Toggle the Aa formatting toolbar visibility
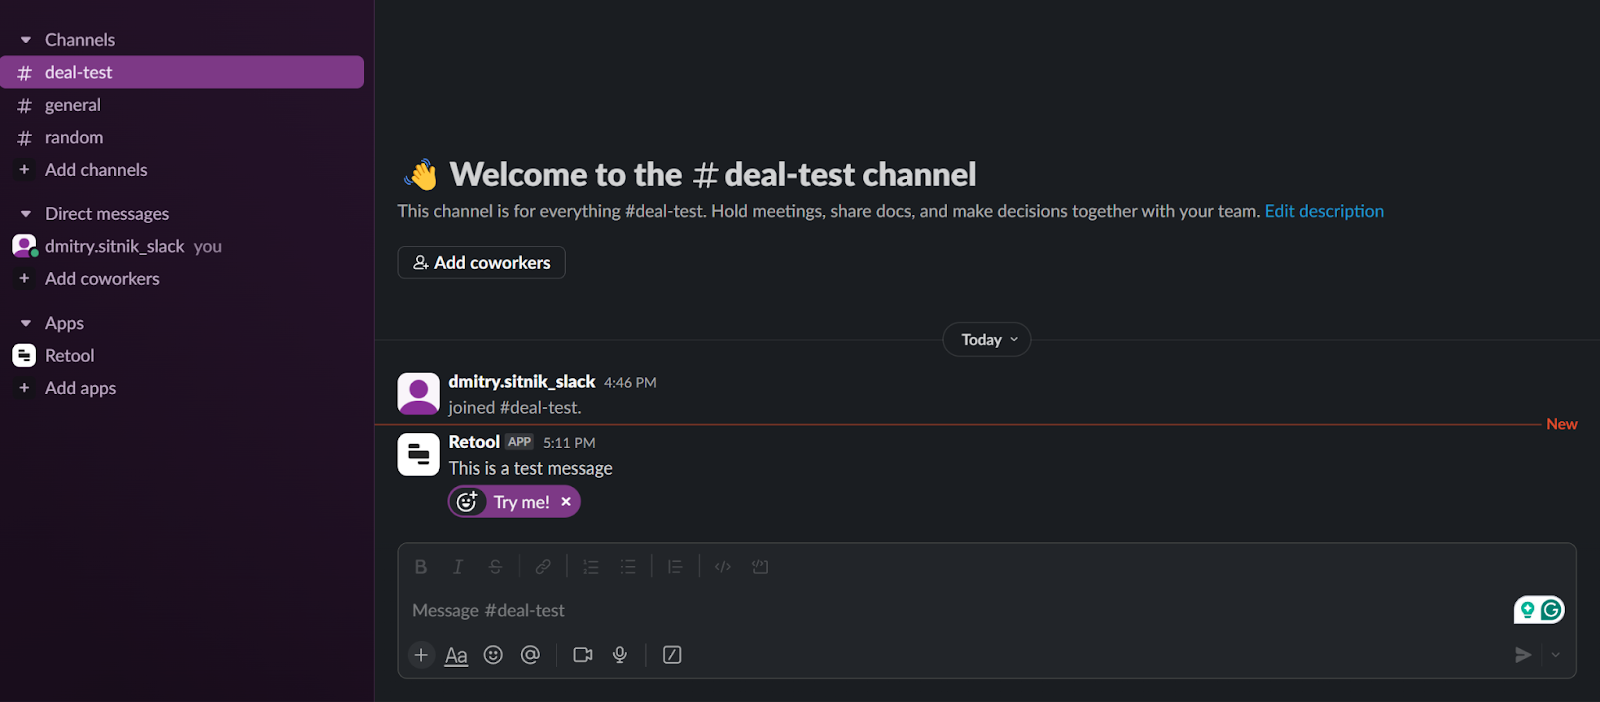This screenshot has width=1600, height=702. 456,655
